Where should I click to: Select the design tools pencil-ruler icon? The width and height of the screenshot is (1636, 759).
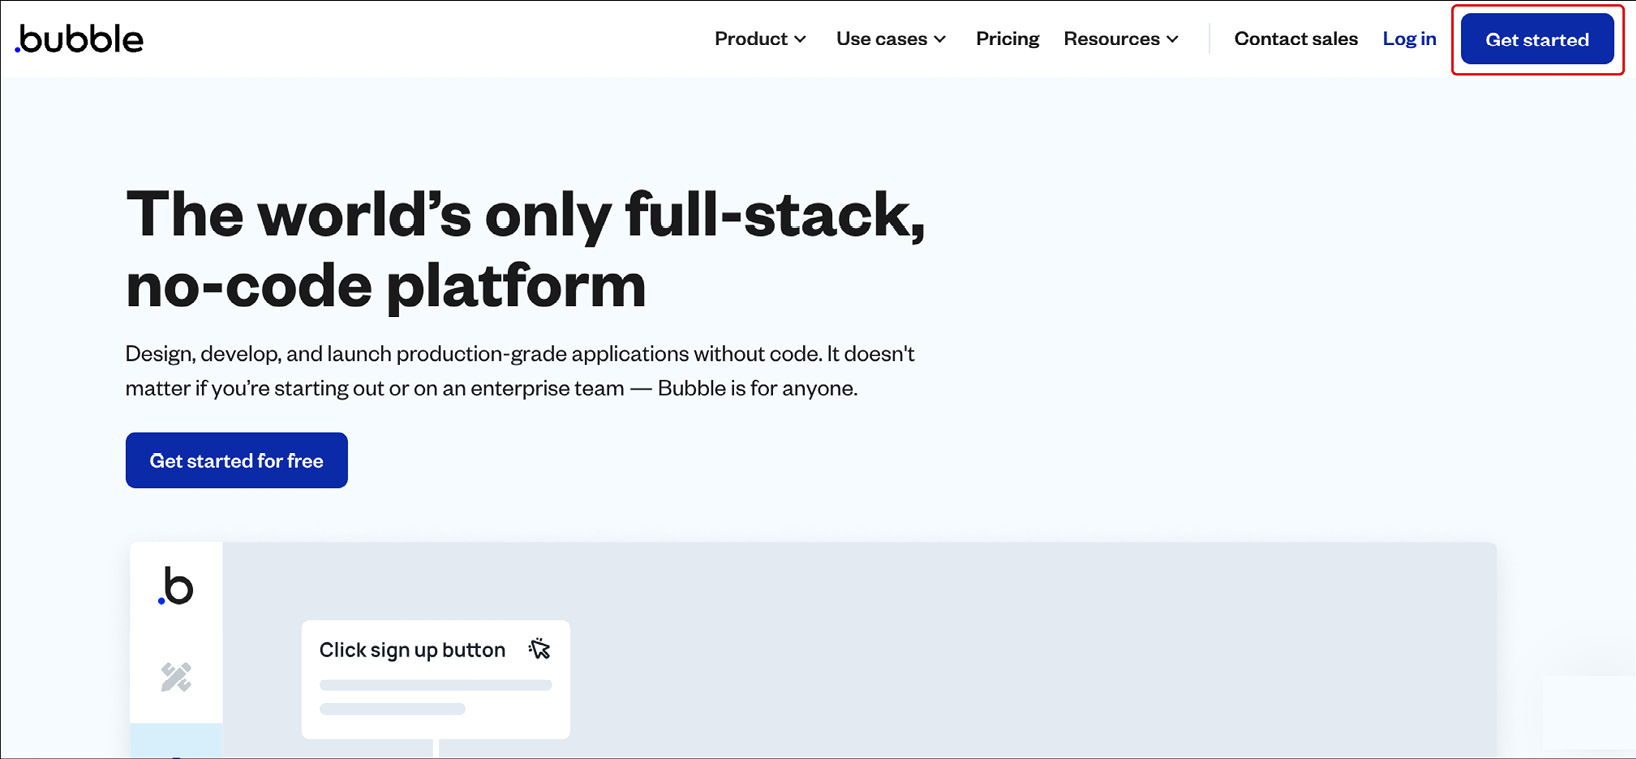[176, 677]
